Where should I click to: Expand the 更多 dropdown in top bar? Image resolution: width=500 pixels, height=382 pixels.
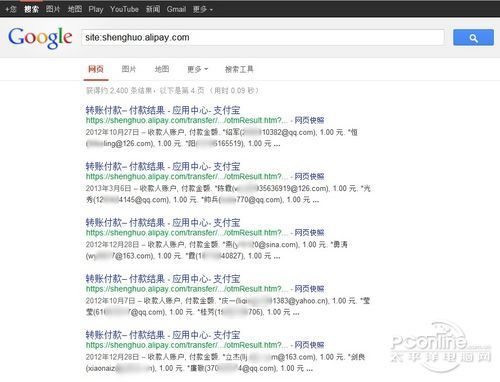[x=203, y=9]
